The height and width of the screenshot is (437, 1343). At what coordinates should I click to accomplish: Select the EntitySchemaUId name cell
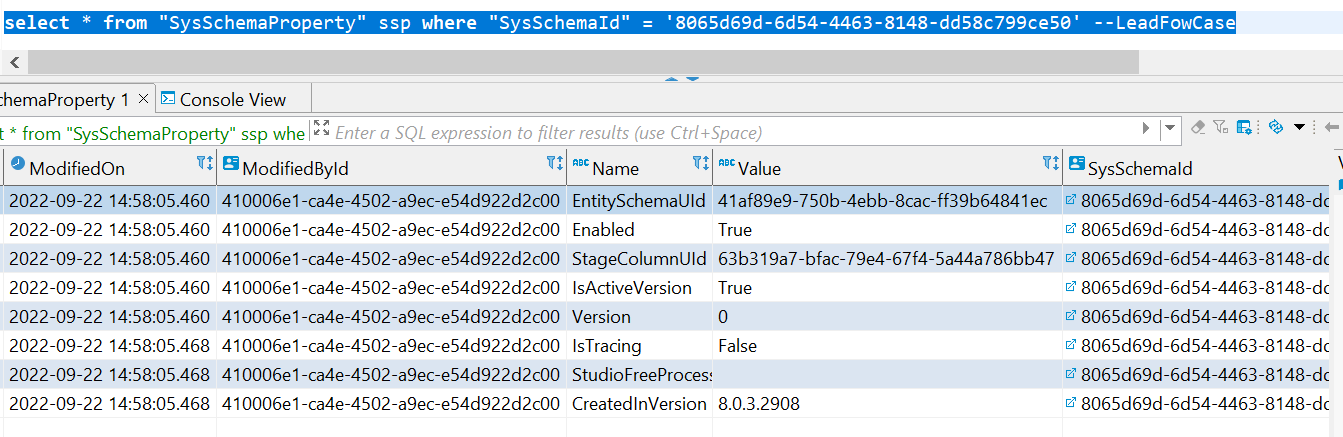tap(639, 201)
